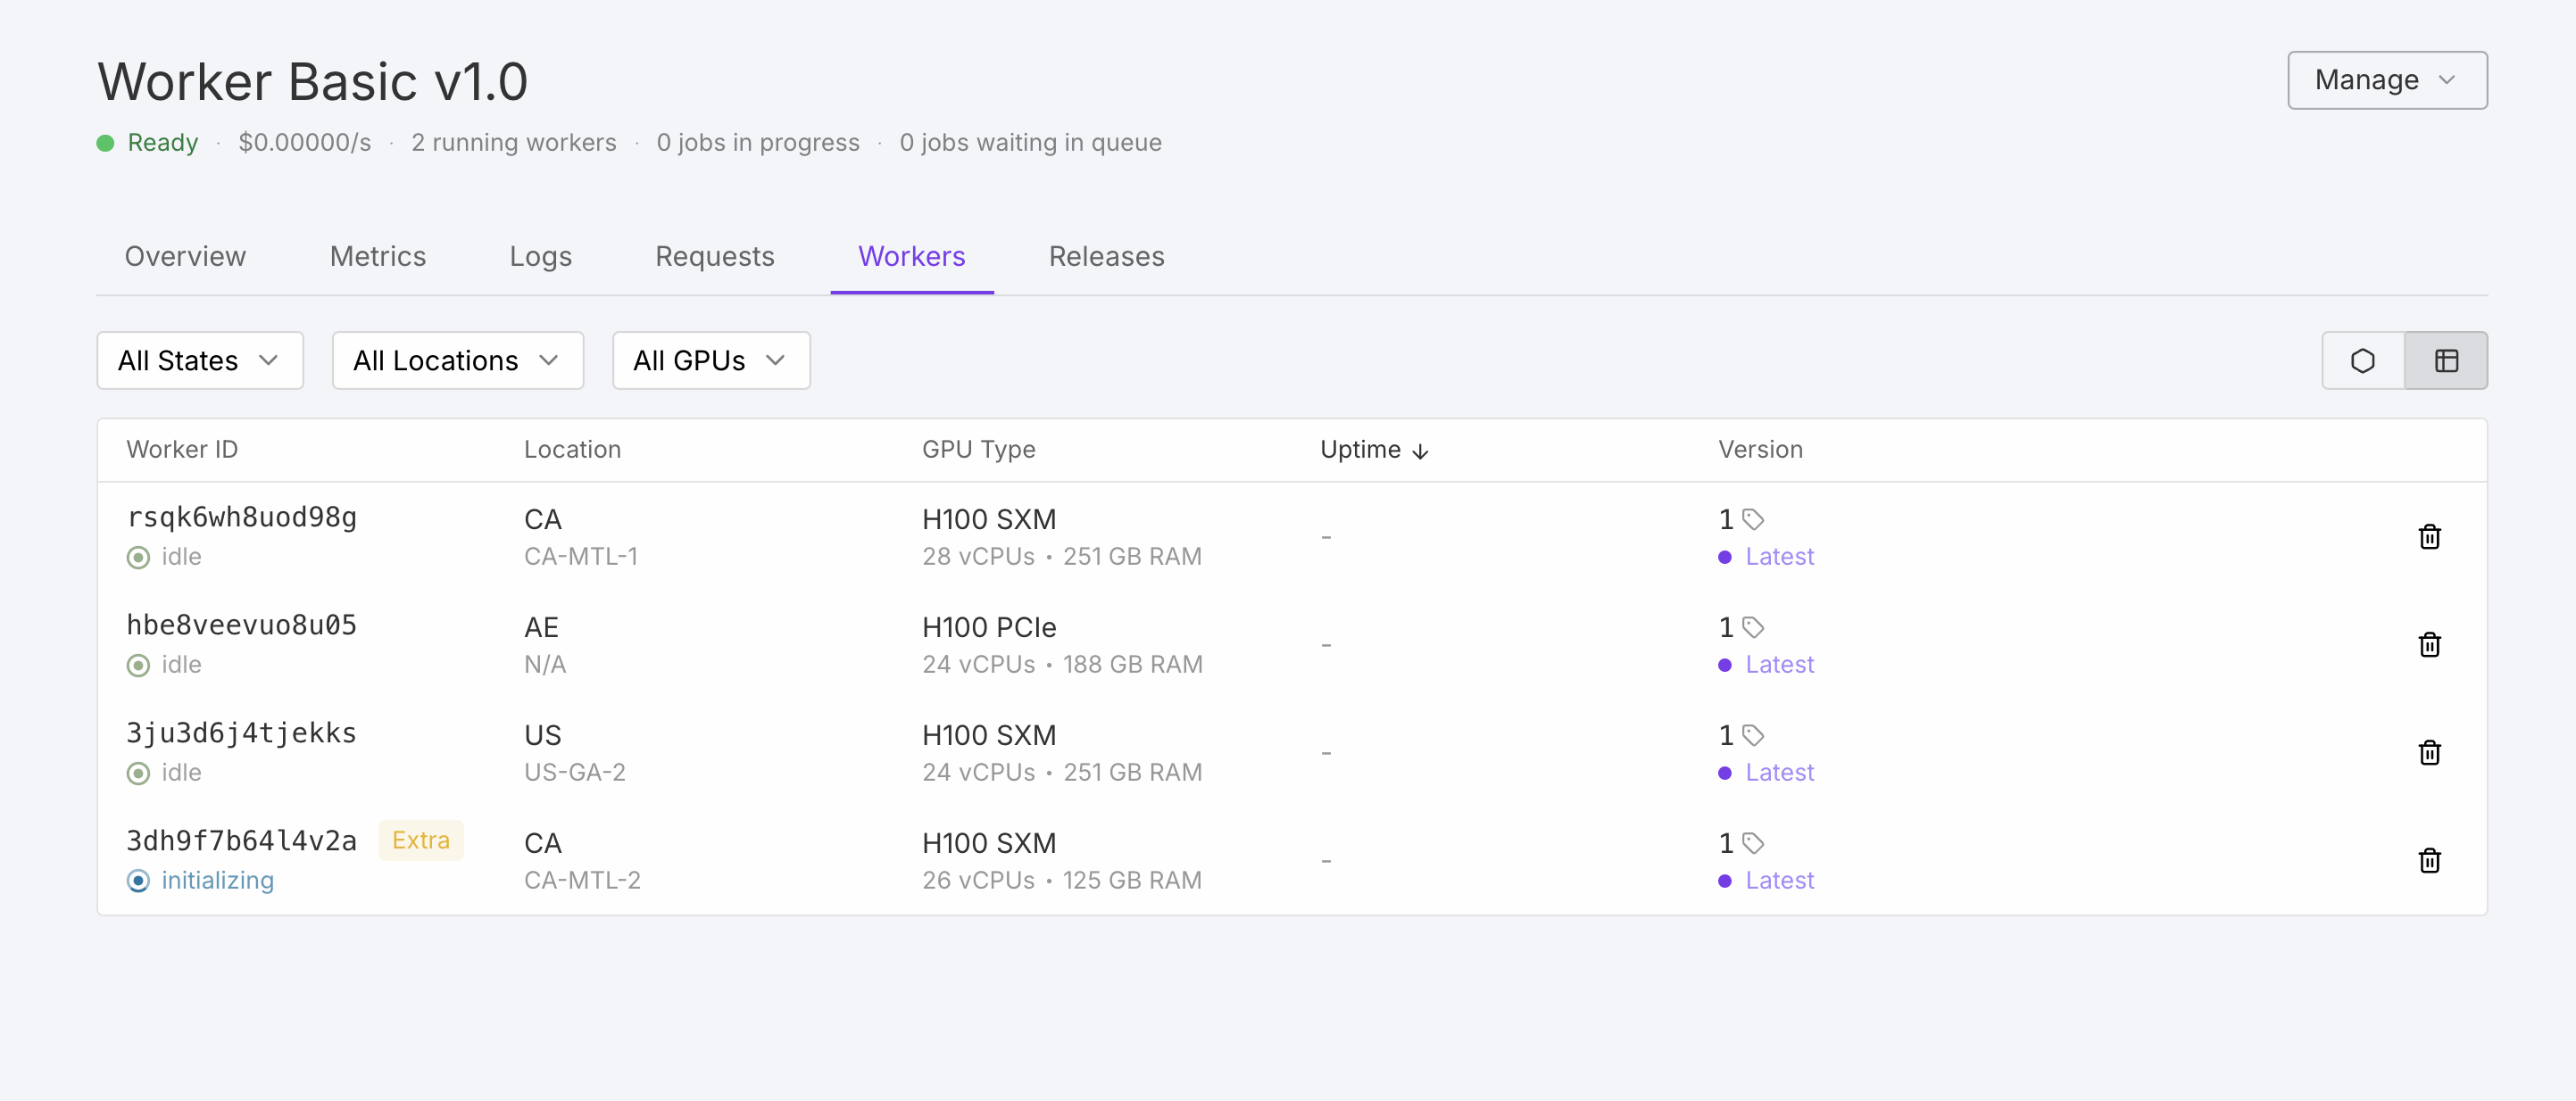The image size is (2576, 1101).
Task: Expand the All Locations dropdown
Action: (457, 360)
